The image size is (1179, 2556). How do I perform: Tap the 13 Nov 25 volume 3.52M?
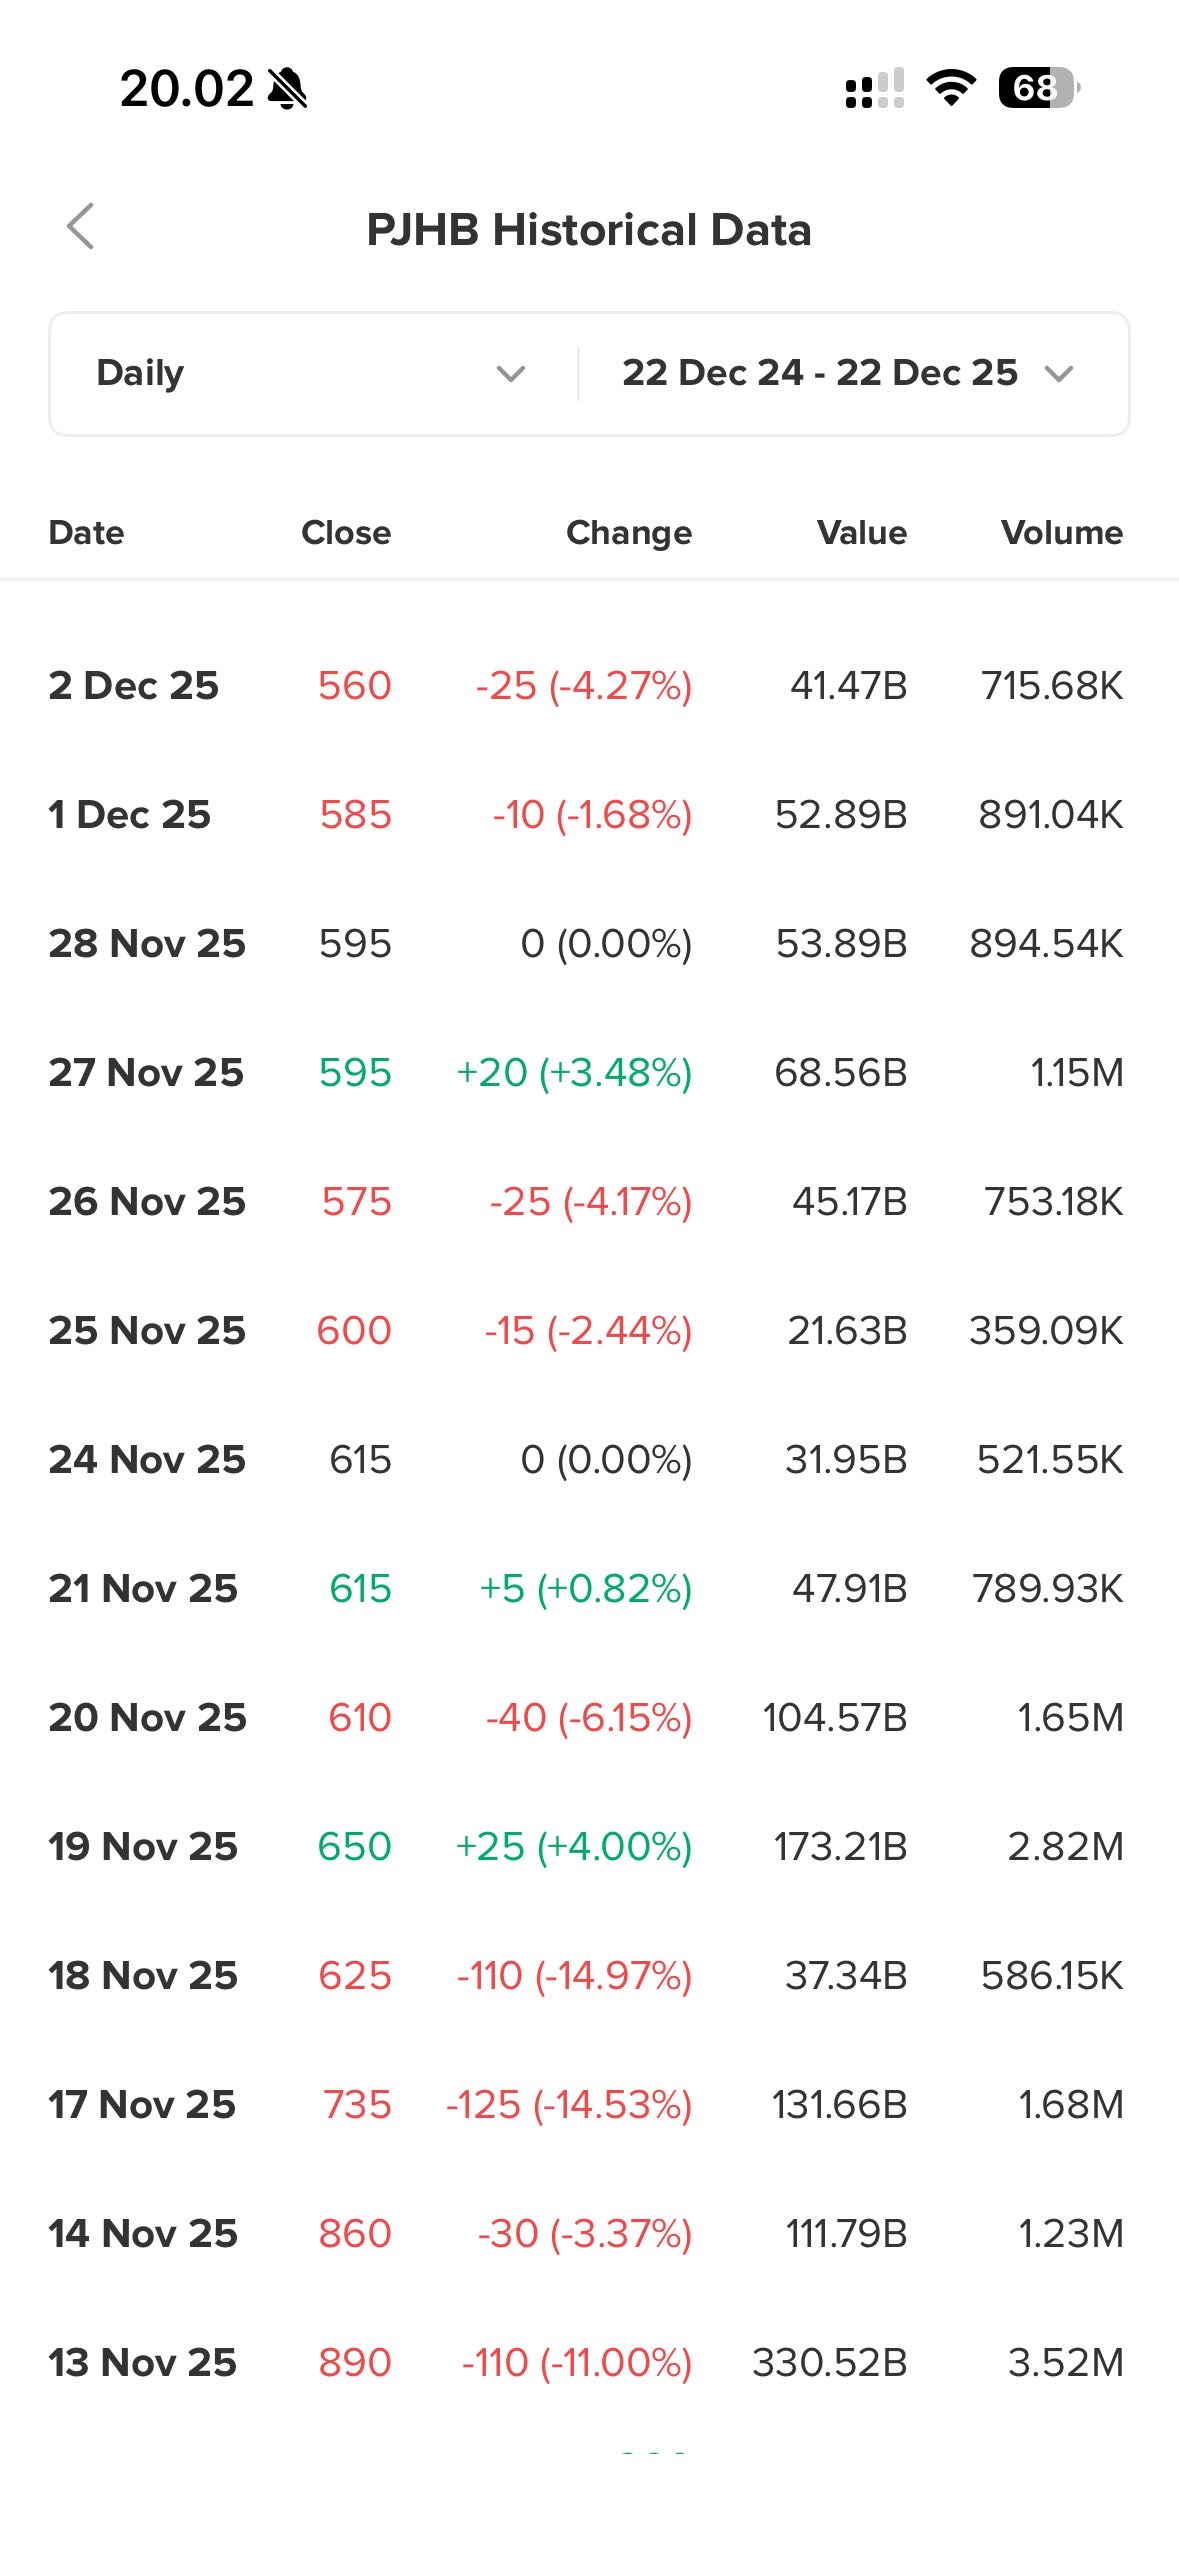tap(1066, 2363)
